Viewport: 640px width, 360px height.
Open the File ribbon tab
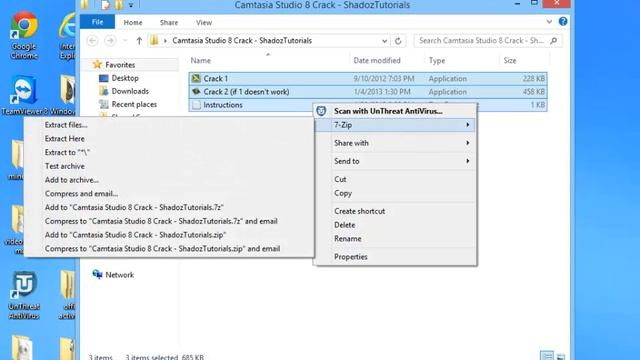tap(97, 22)
